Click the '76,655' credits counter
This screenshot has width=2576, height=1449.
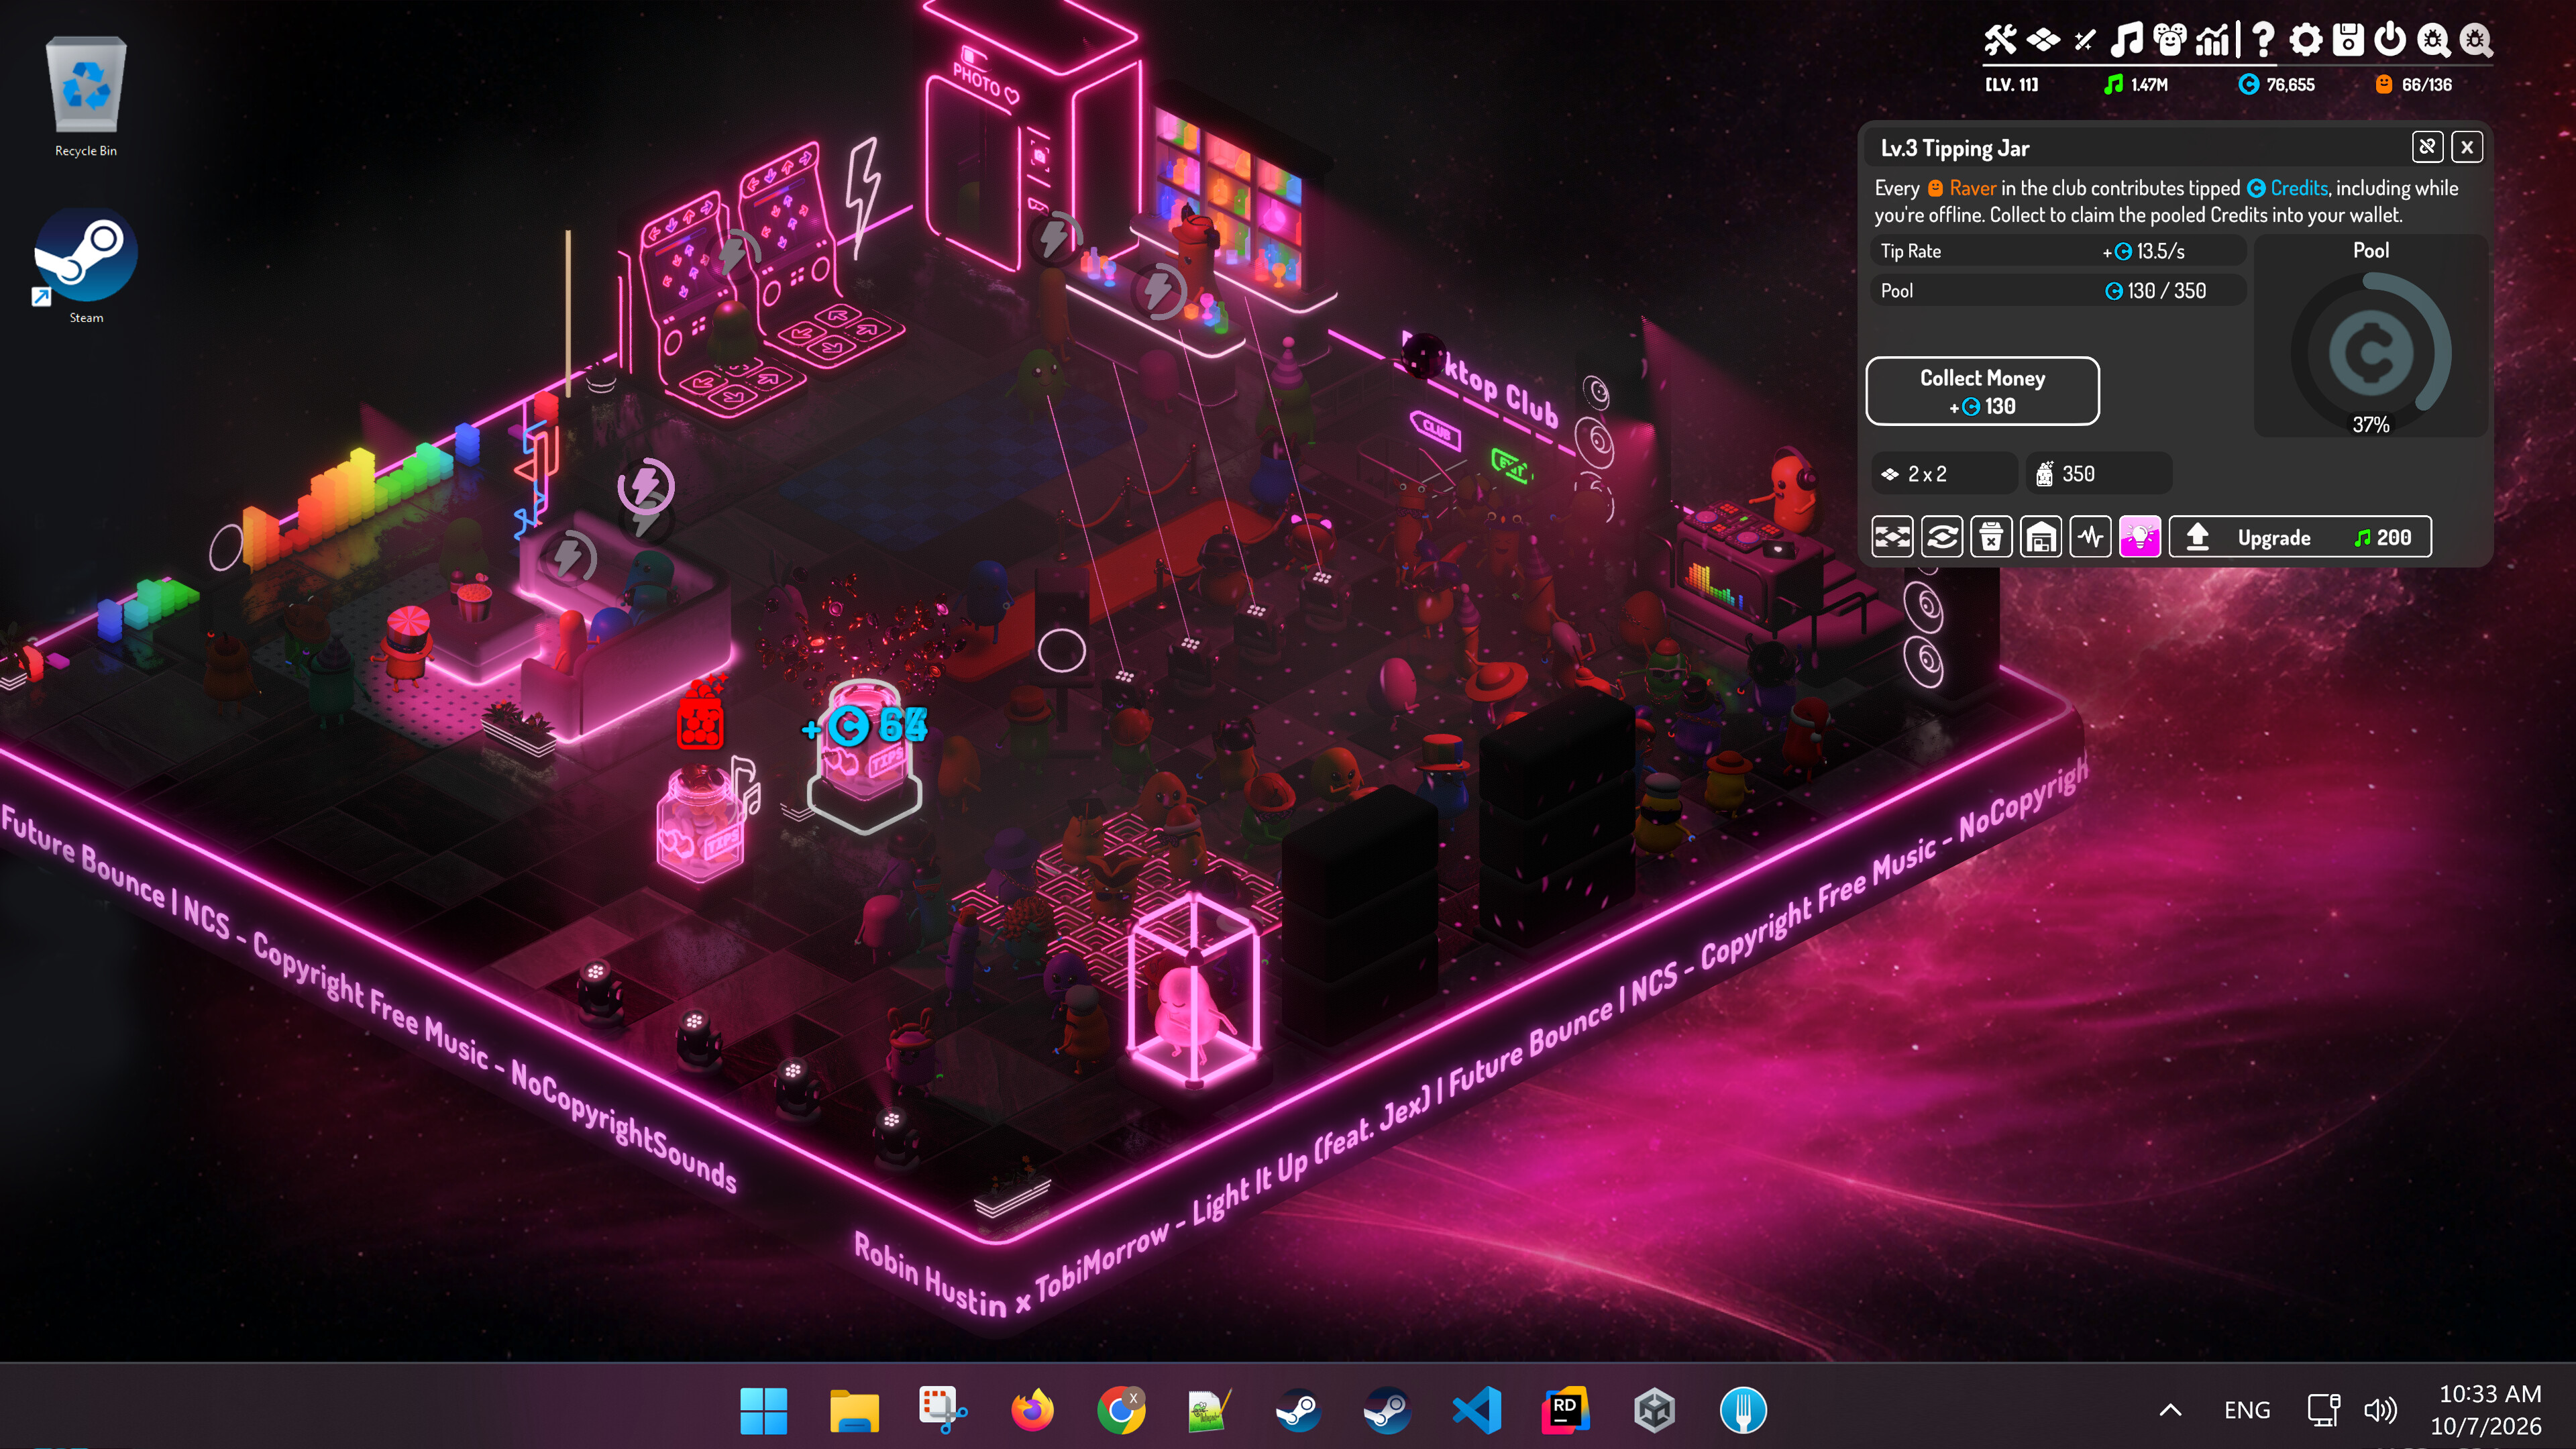[x=2276, y=85]
